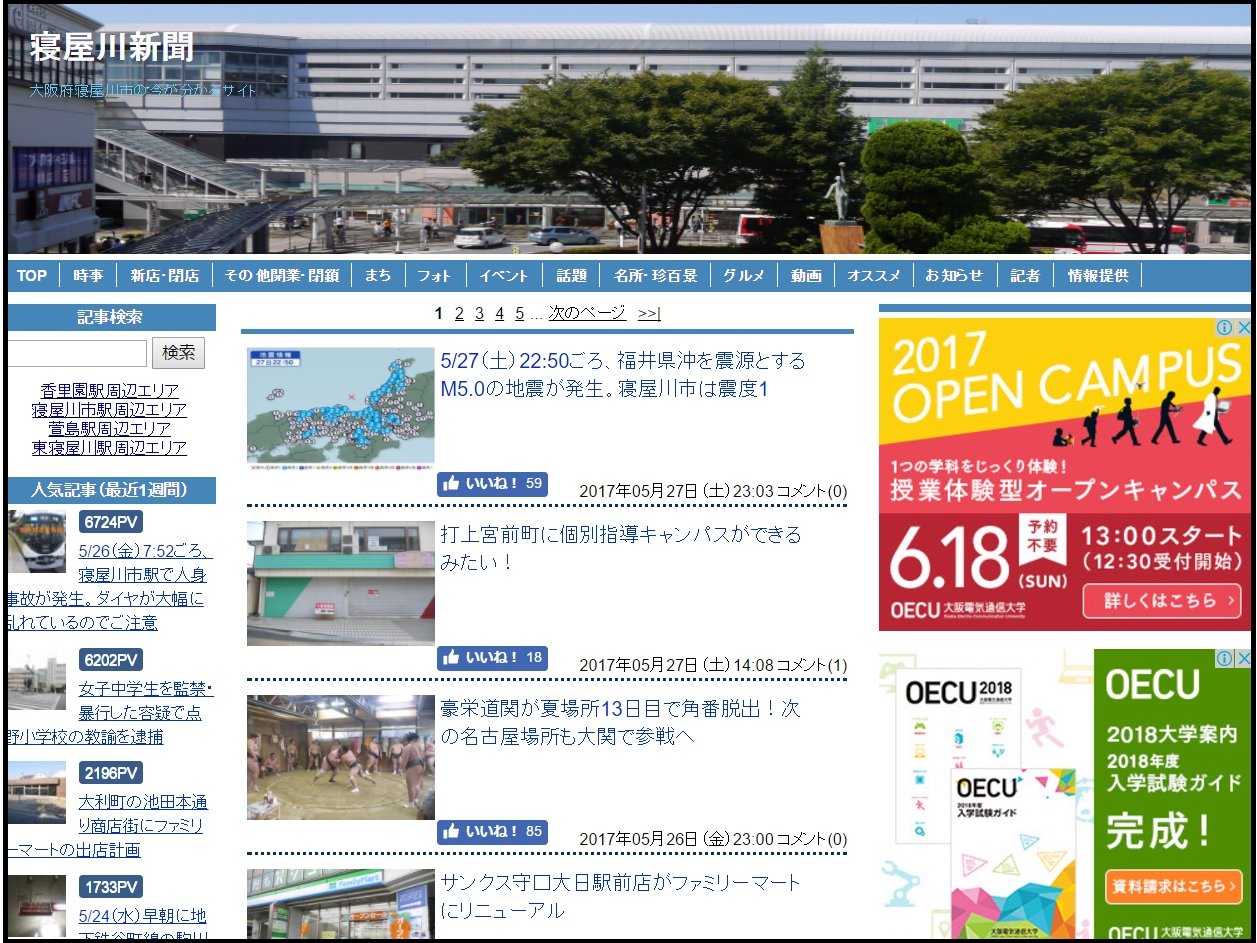The image size is (1257, 943).
Task: Click the 寝屋川新聞 site title
Action: click(x=112, y=46)
